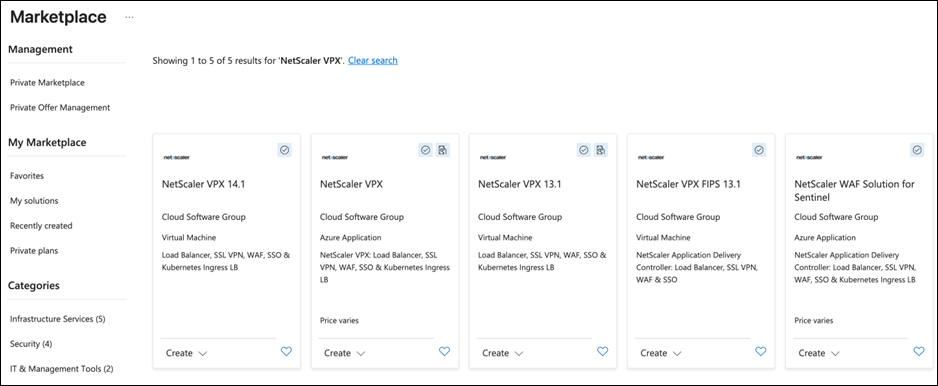Click 'Virtual Machine' on NetScaler VPX 14.1 card
Screen dimensions: 938x386
tap(189, 238)
